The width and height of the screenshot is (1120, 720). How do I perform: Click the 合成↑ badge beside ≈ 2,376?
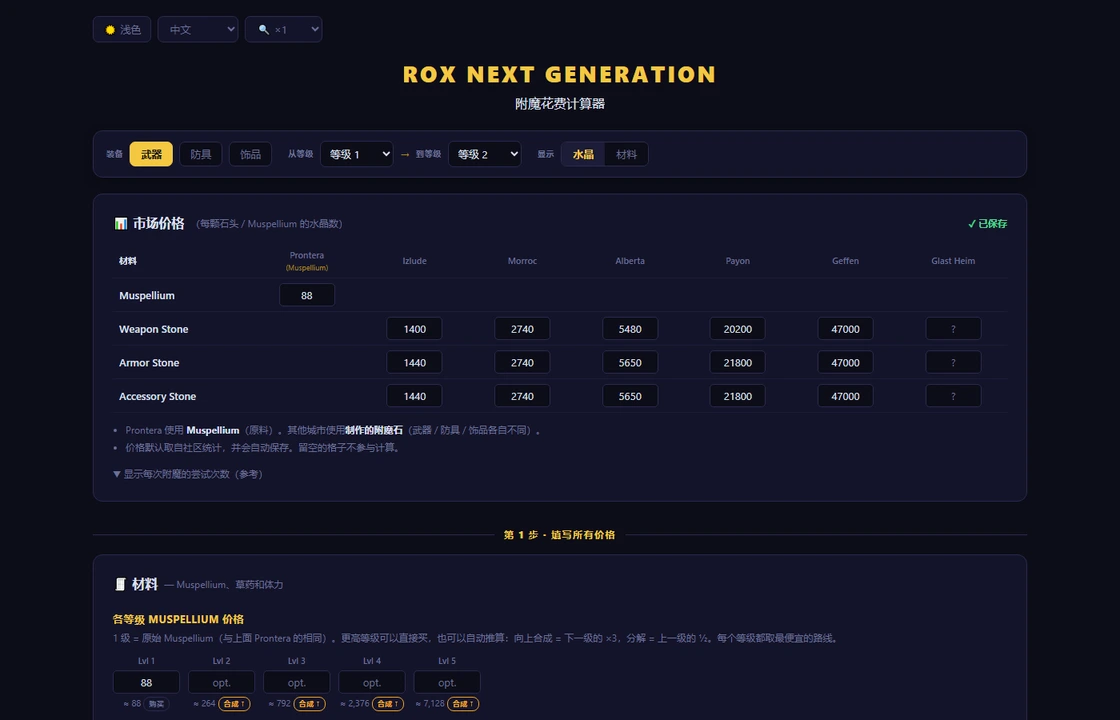tap(388, 704)
